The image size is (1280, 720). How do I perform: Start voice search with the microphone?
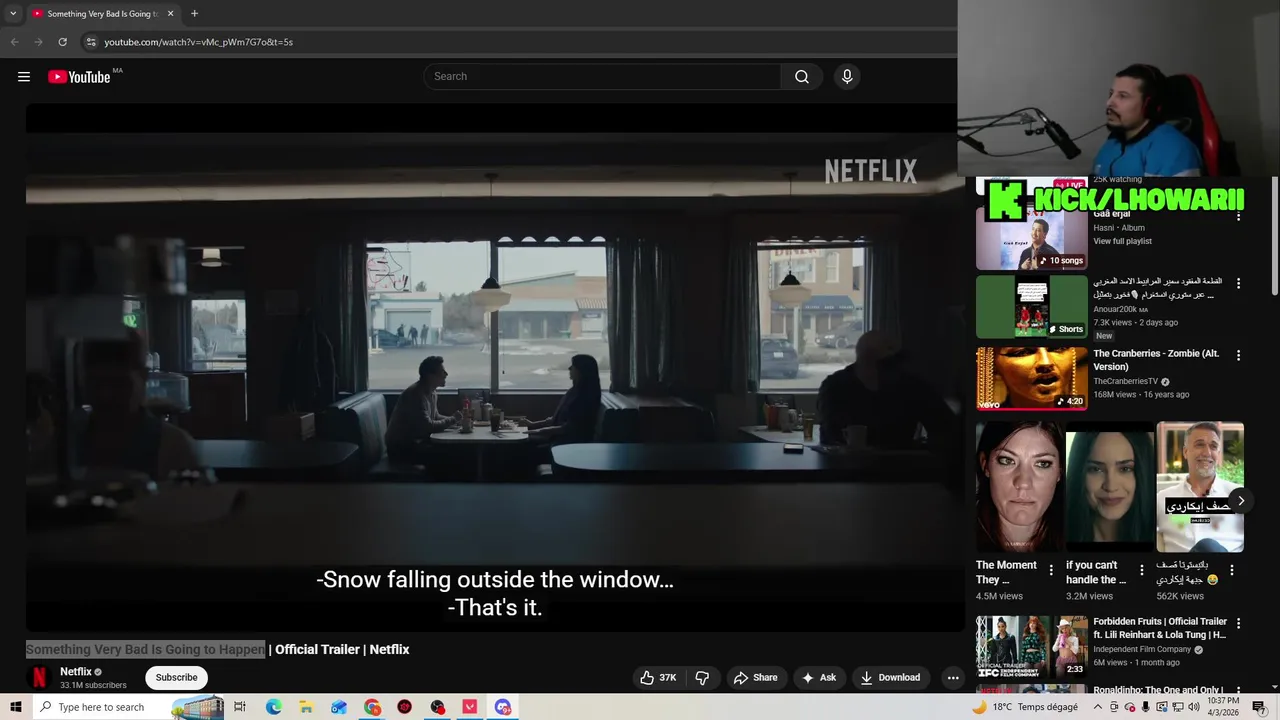point(847,77)
